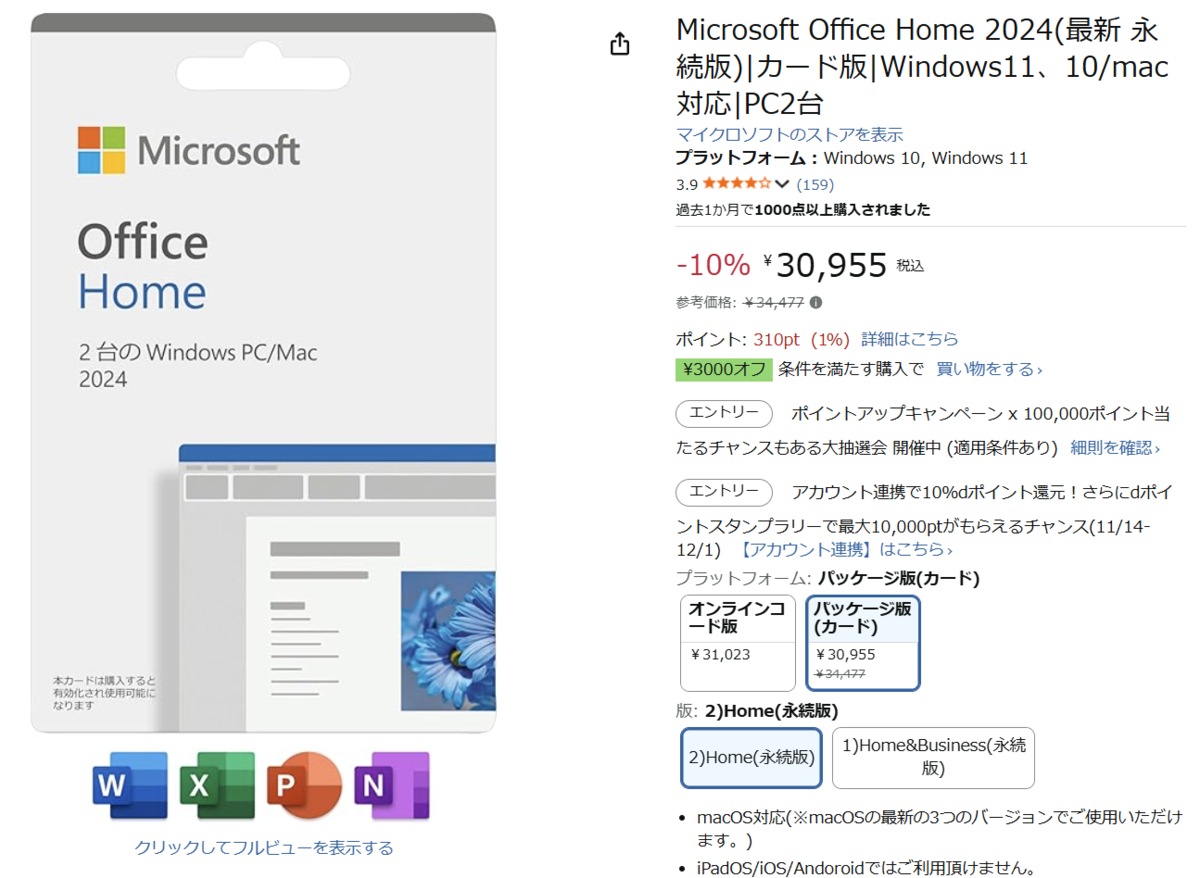The height and width of the screenshot is (878, 1200).
Task: Click the Microsoft logo on the product card
Action: point(189,151)
